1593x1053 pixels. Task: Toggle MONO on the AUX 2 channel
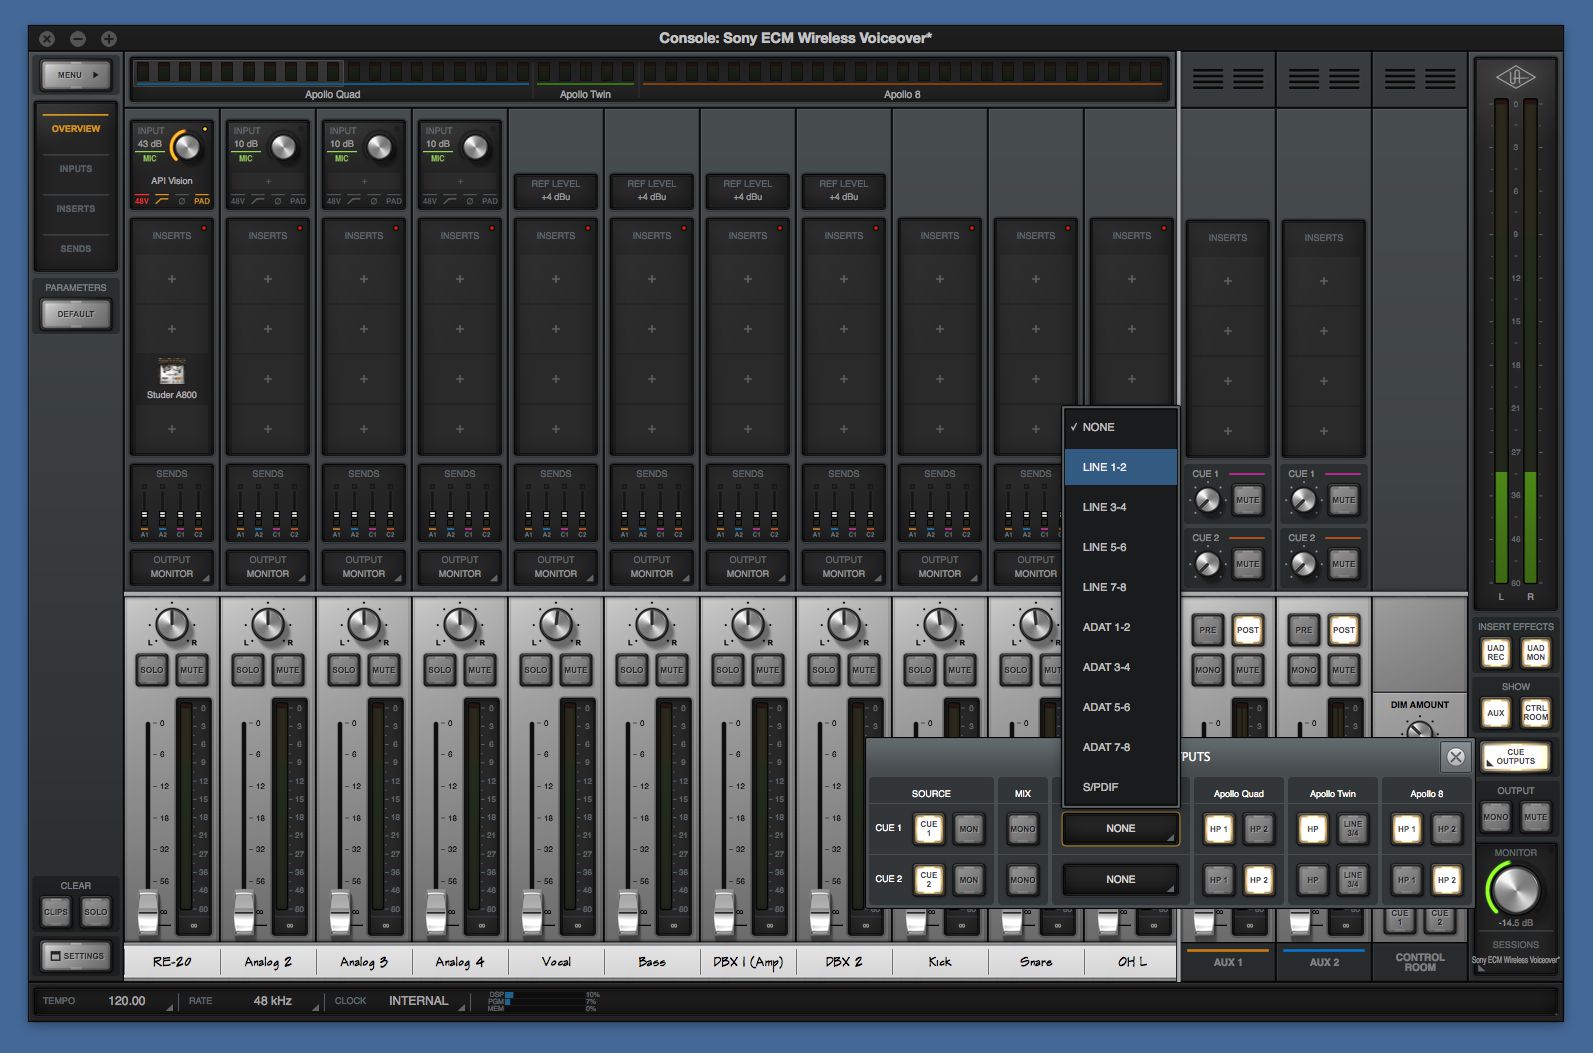pos(1304,670)
